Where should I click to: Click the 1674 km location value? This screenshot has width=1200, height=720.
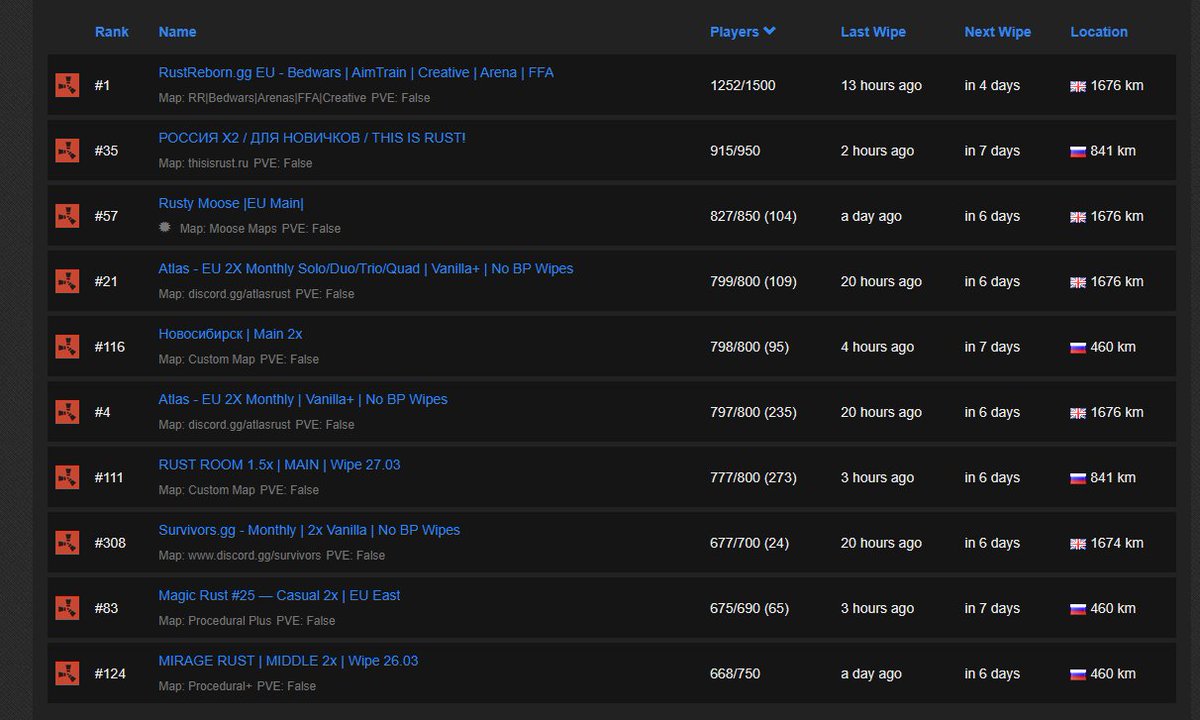(1117, 543)
